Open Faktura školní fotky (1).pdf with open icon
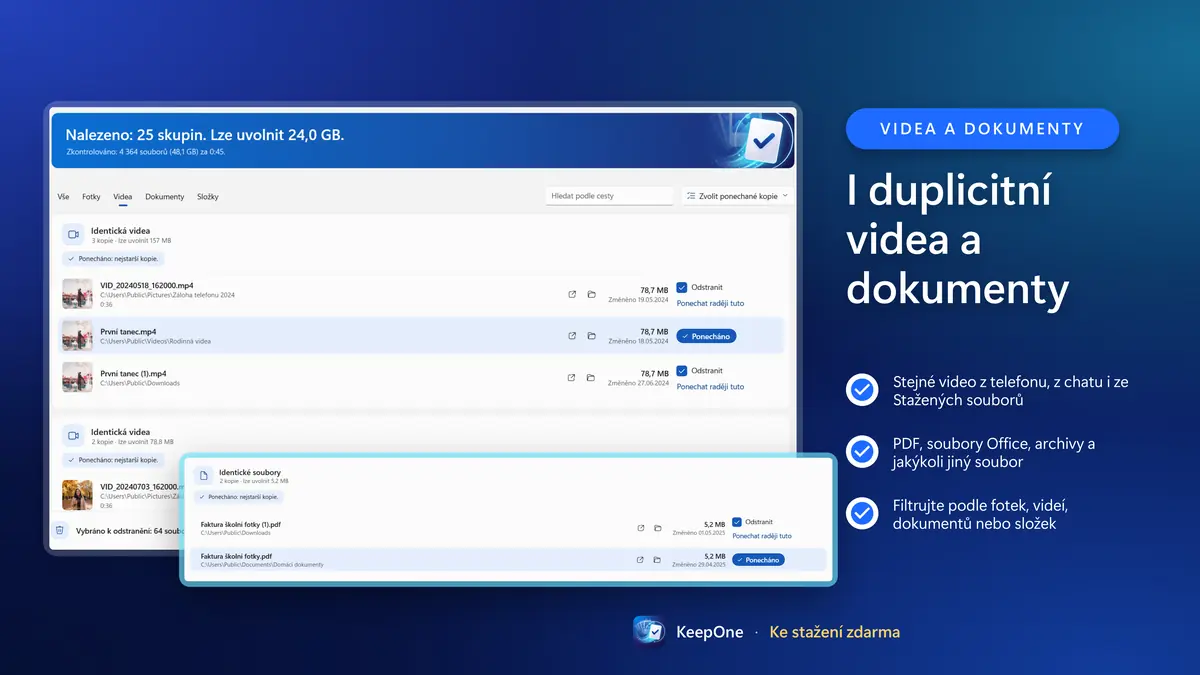Screen dimensions: 1200x675 tap(640, 528)
